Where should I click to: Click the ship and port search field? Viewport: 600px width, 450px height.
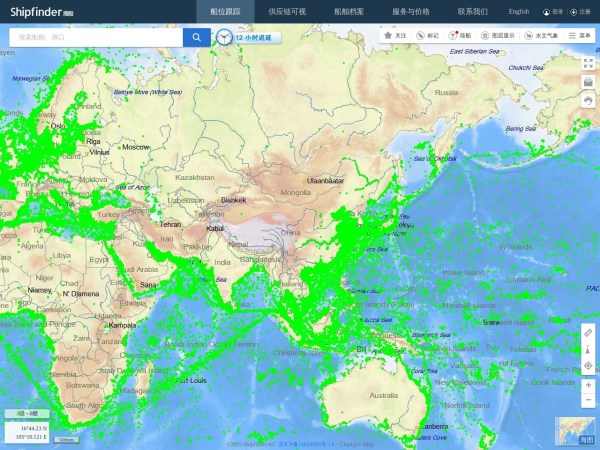95,37
